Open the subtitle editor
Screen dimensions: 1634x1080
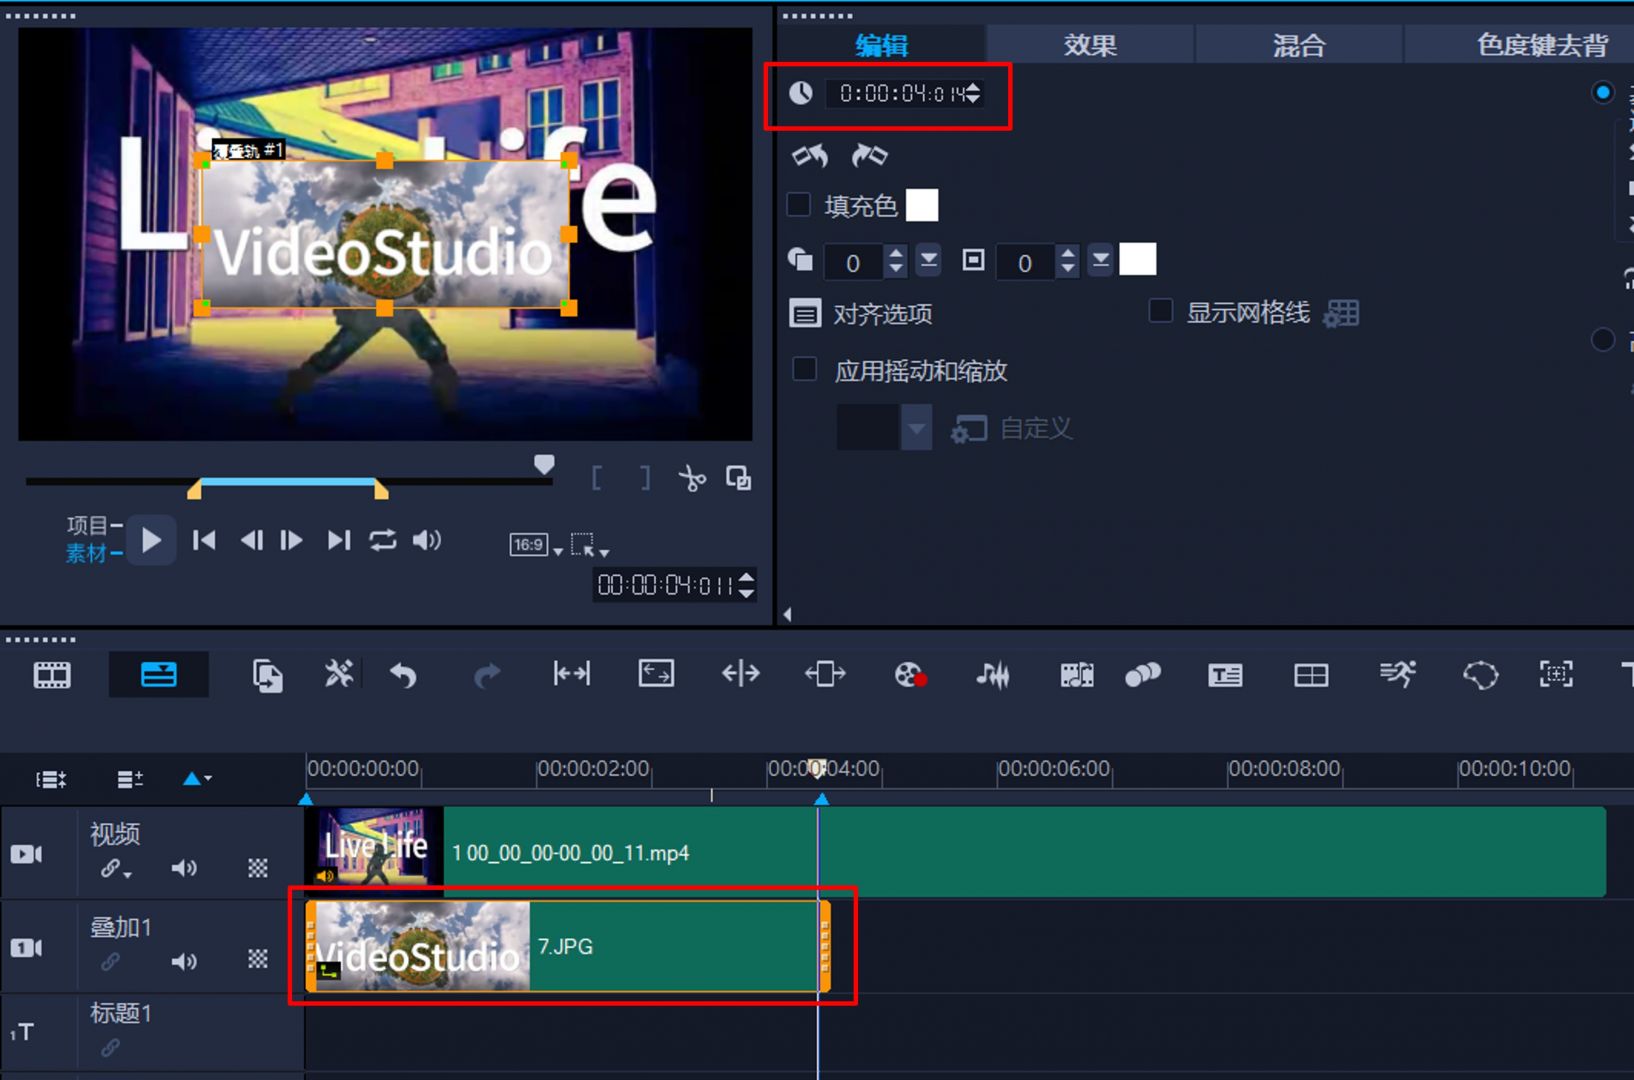(1225, 676)
